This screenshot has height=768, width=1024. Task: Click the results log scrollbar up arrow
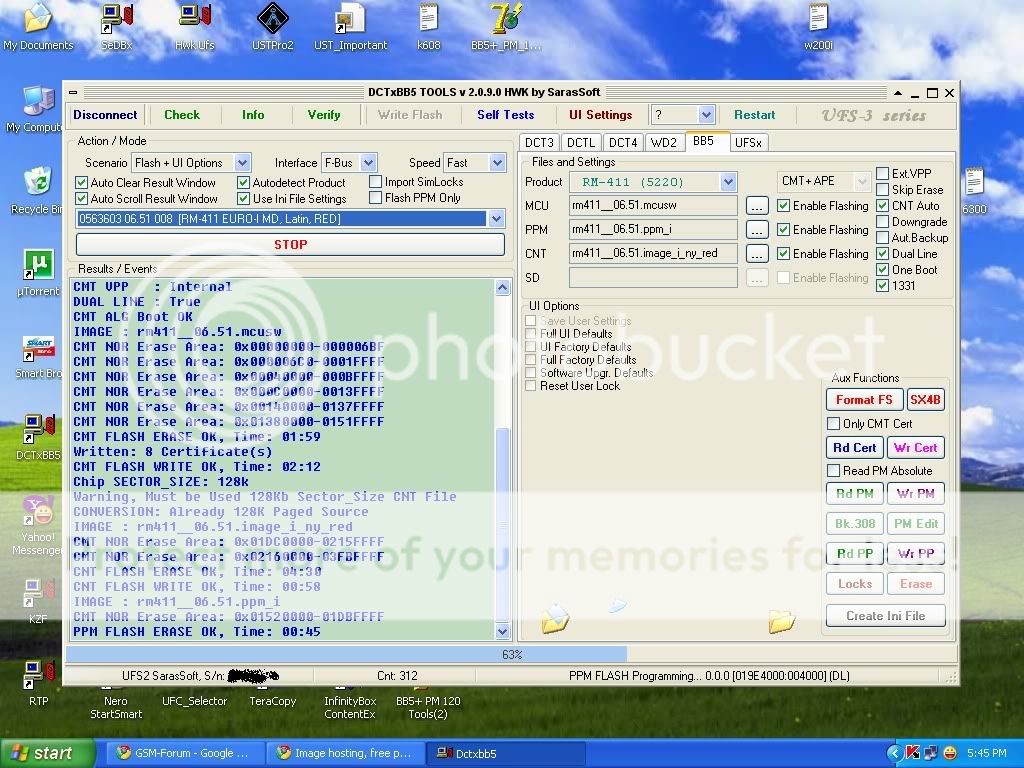502,287
